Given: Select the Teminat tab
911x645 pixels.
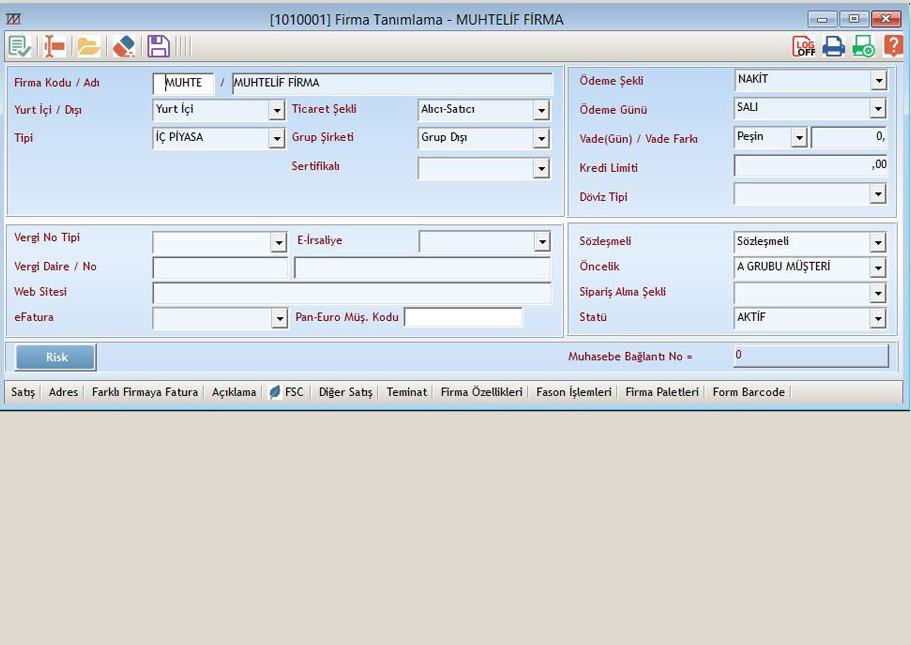Looking at the screenshot, I should pyautogui.click(x=407, y=393).
